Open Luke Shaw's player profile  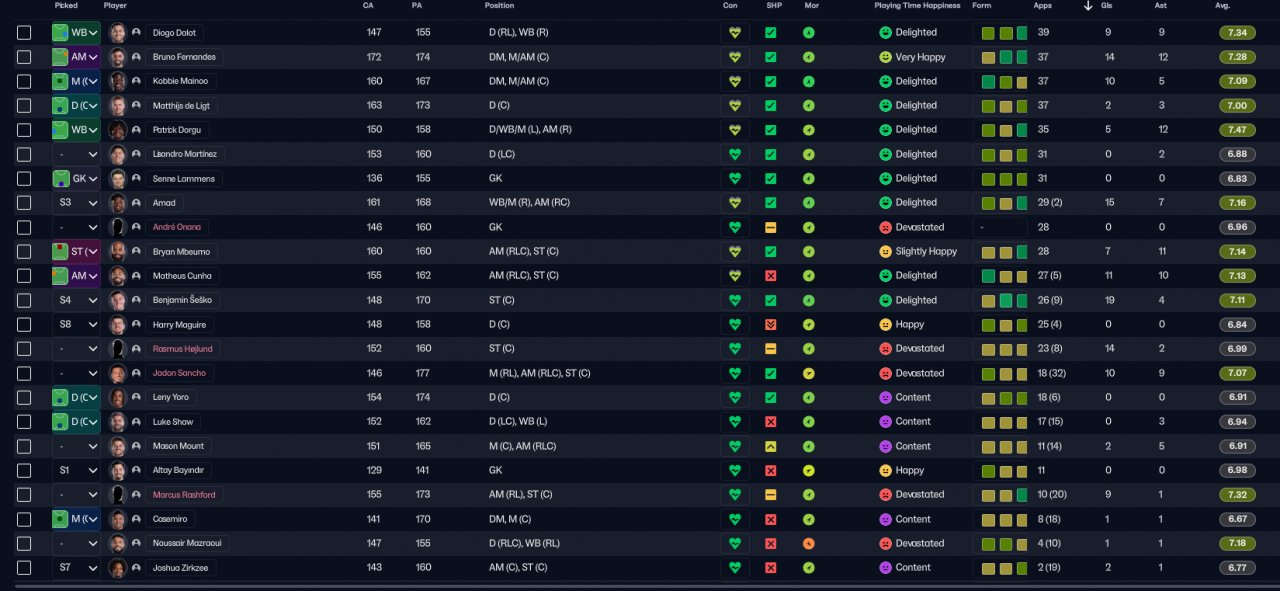173,422
